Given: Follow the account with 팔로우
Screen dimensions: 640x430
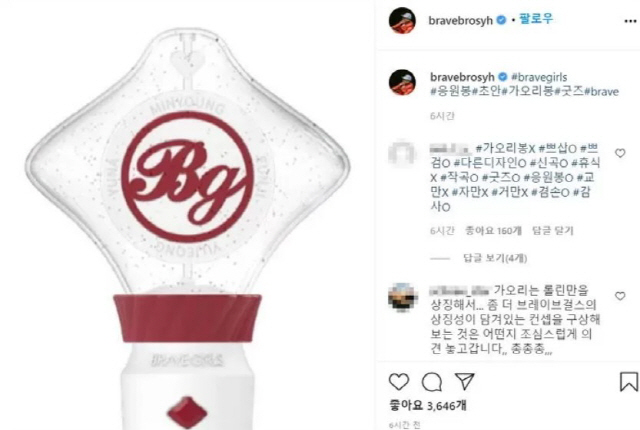Looking at the screenshot, I should [536, 19].
